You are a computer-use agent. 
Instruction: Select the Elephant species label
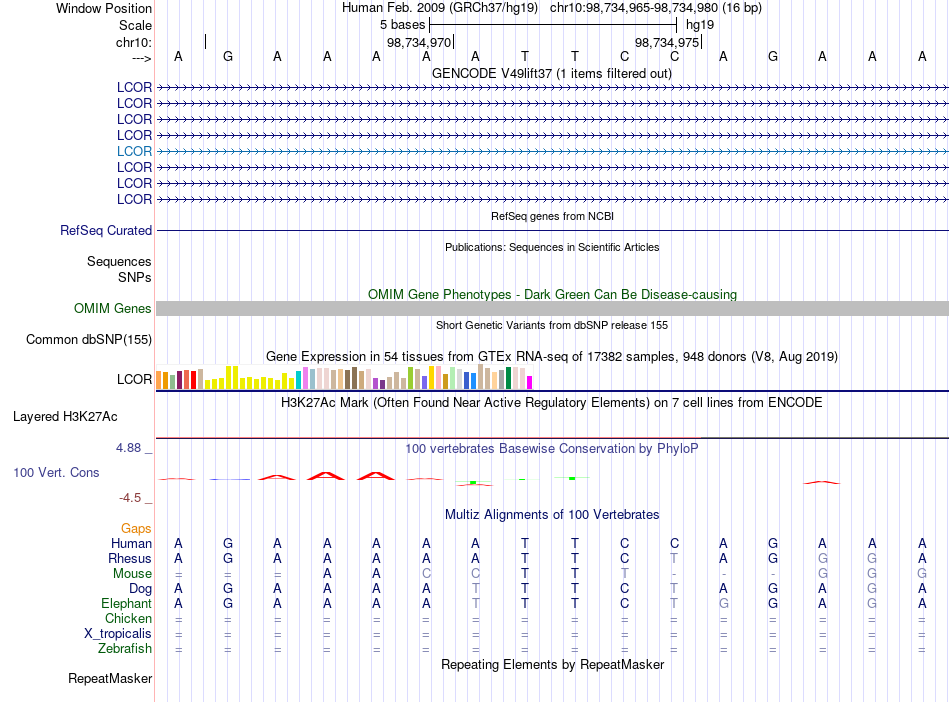126,604
